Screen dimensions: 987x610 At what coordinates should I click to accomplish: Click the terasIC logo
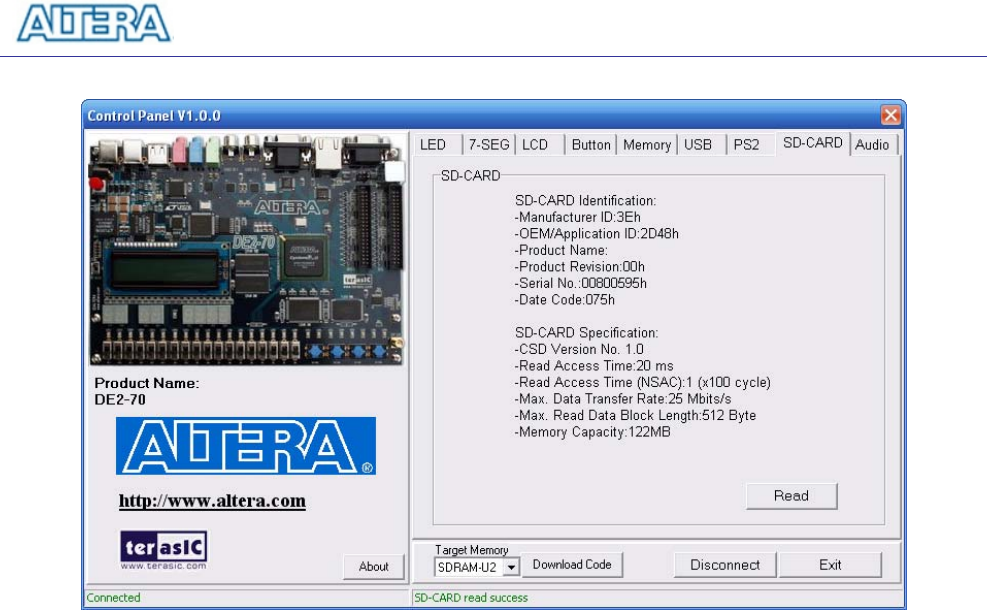(x=164, y=546)
